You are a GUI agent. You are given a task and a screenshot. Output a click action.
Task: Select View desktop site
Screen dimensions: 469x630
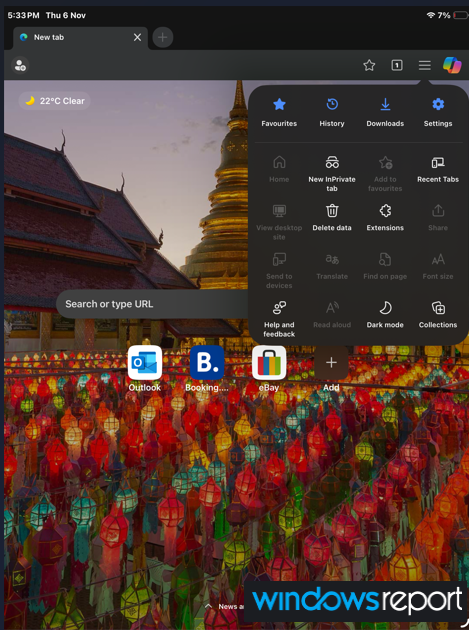click(279, 222)
